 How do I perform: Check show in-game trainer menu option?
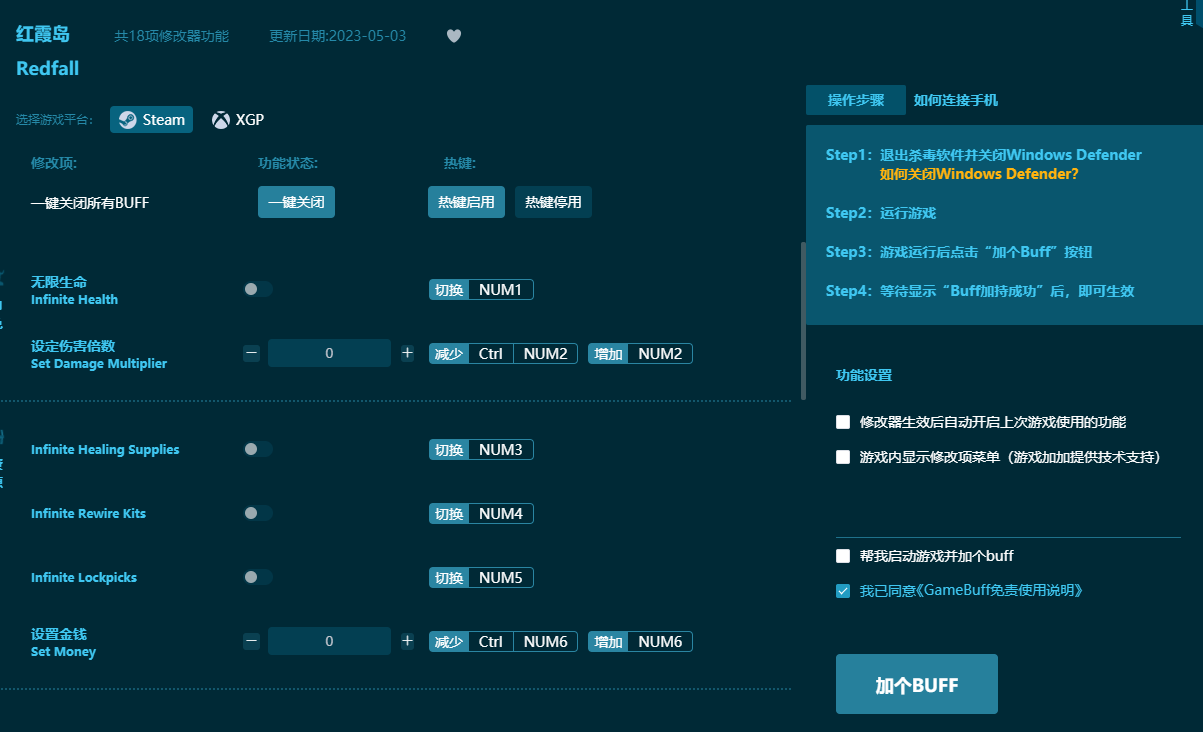point(843,457)
